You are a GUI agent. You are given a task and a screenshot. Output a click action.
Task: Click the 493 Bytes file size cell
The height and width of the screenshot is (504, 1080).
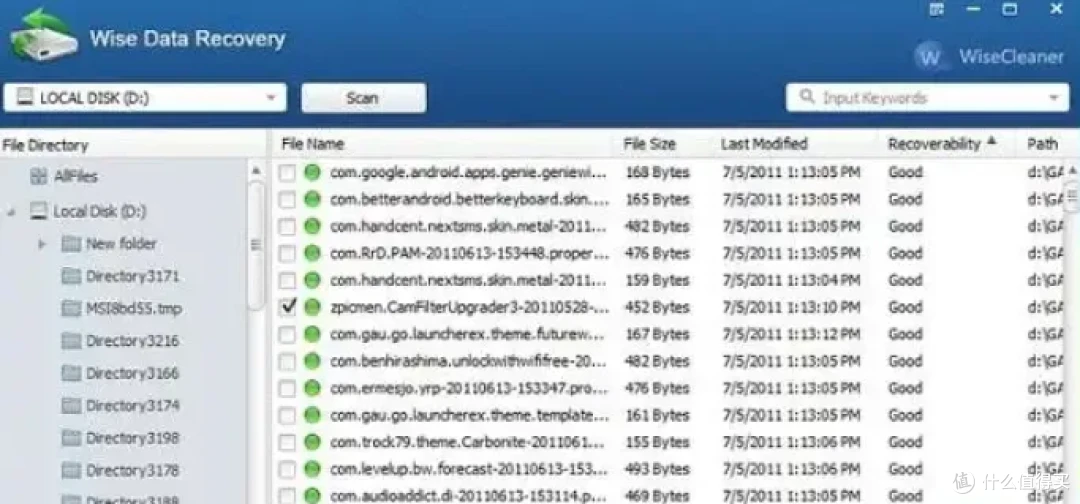(657, 470)
